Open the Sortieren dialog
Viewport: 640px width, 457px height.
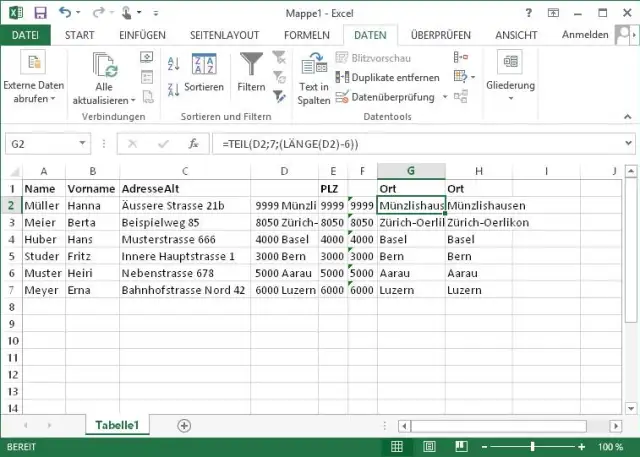pos(204,73)
